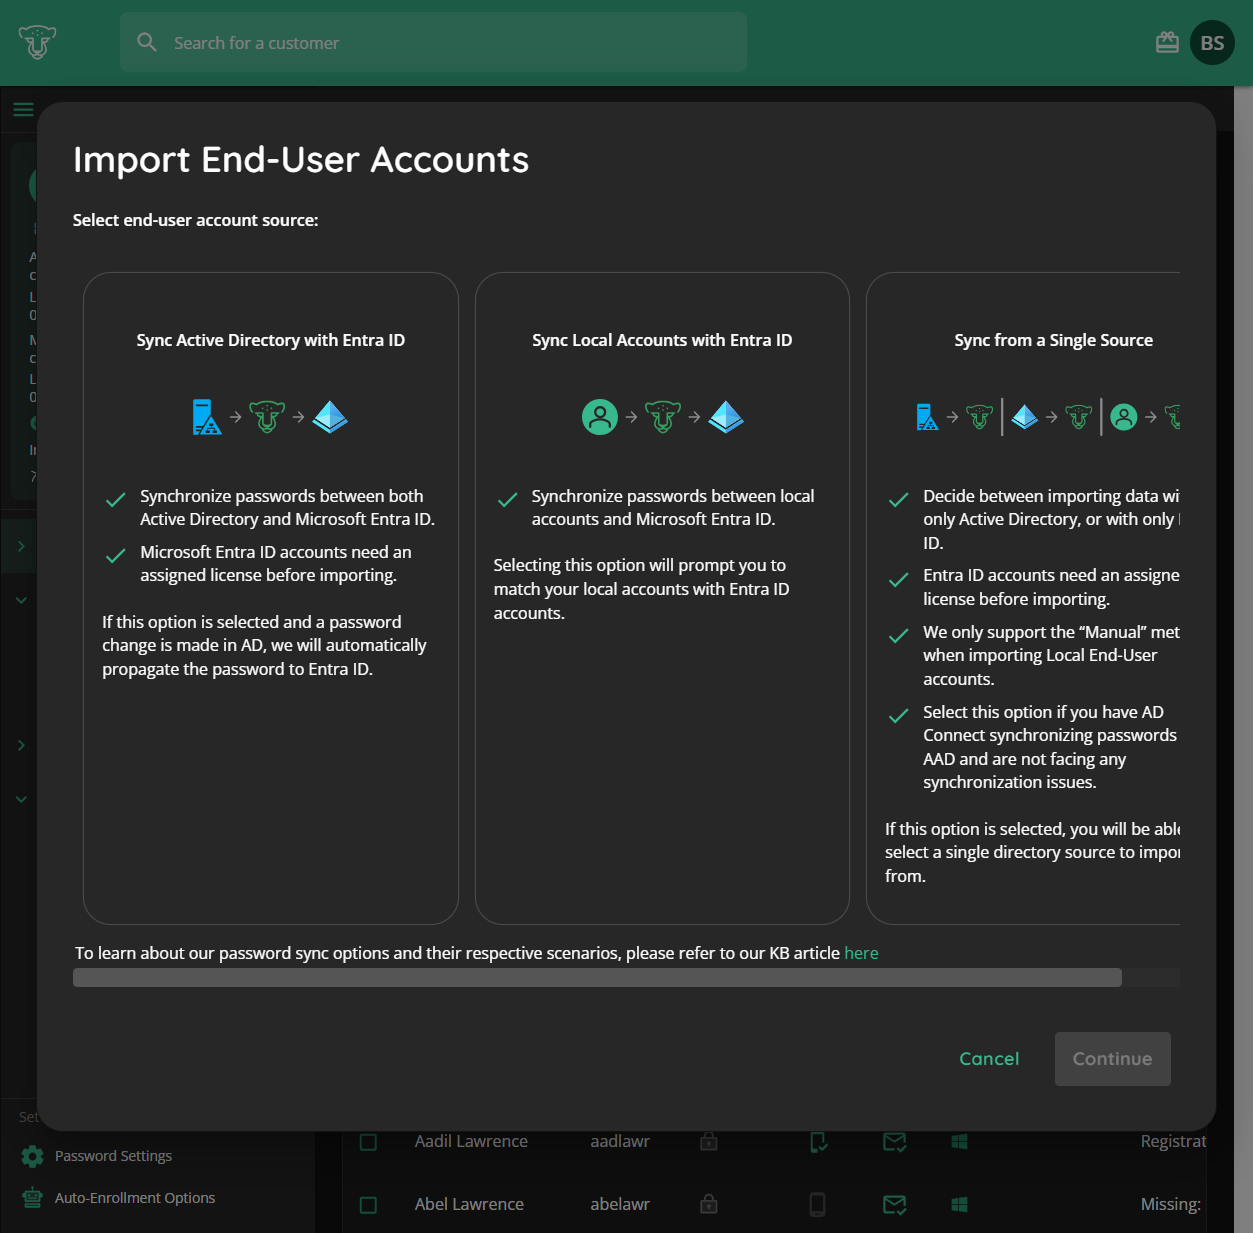Click the name Aadil Lawrence

(471, 1141)
